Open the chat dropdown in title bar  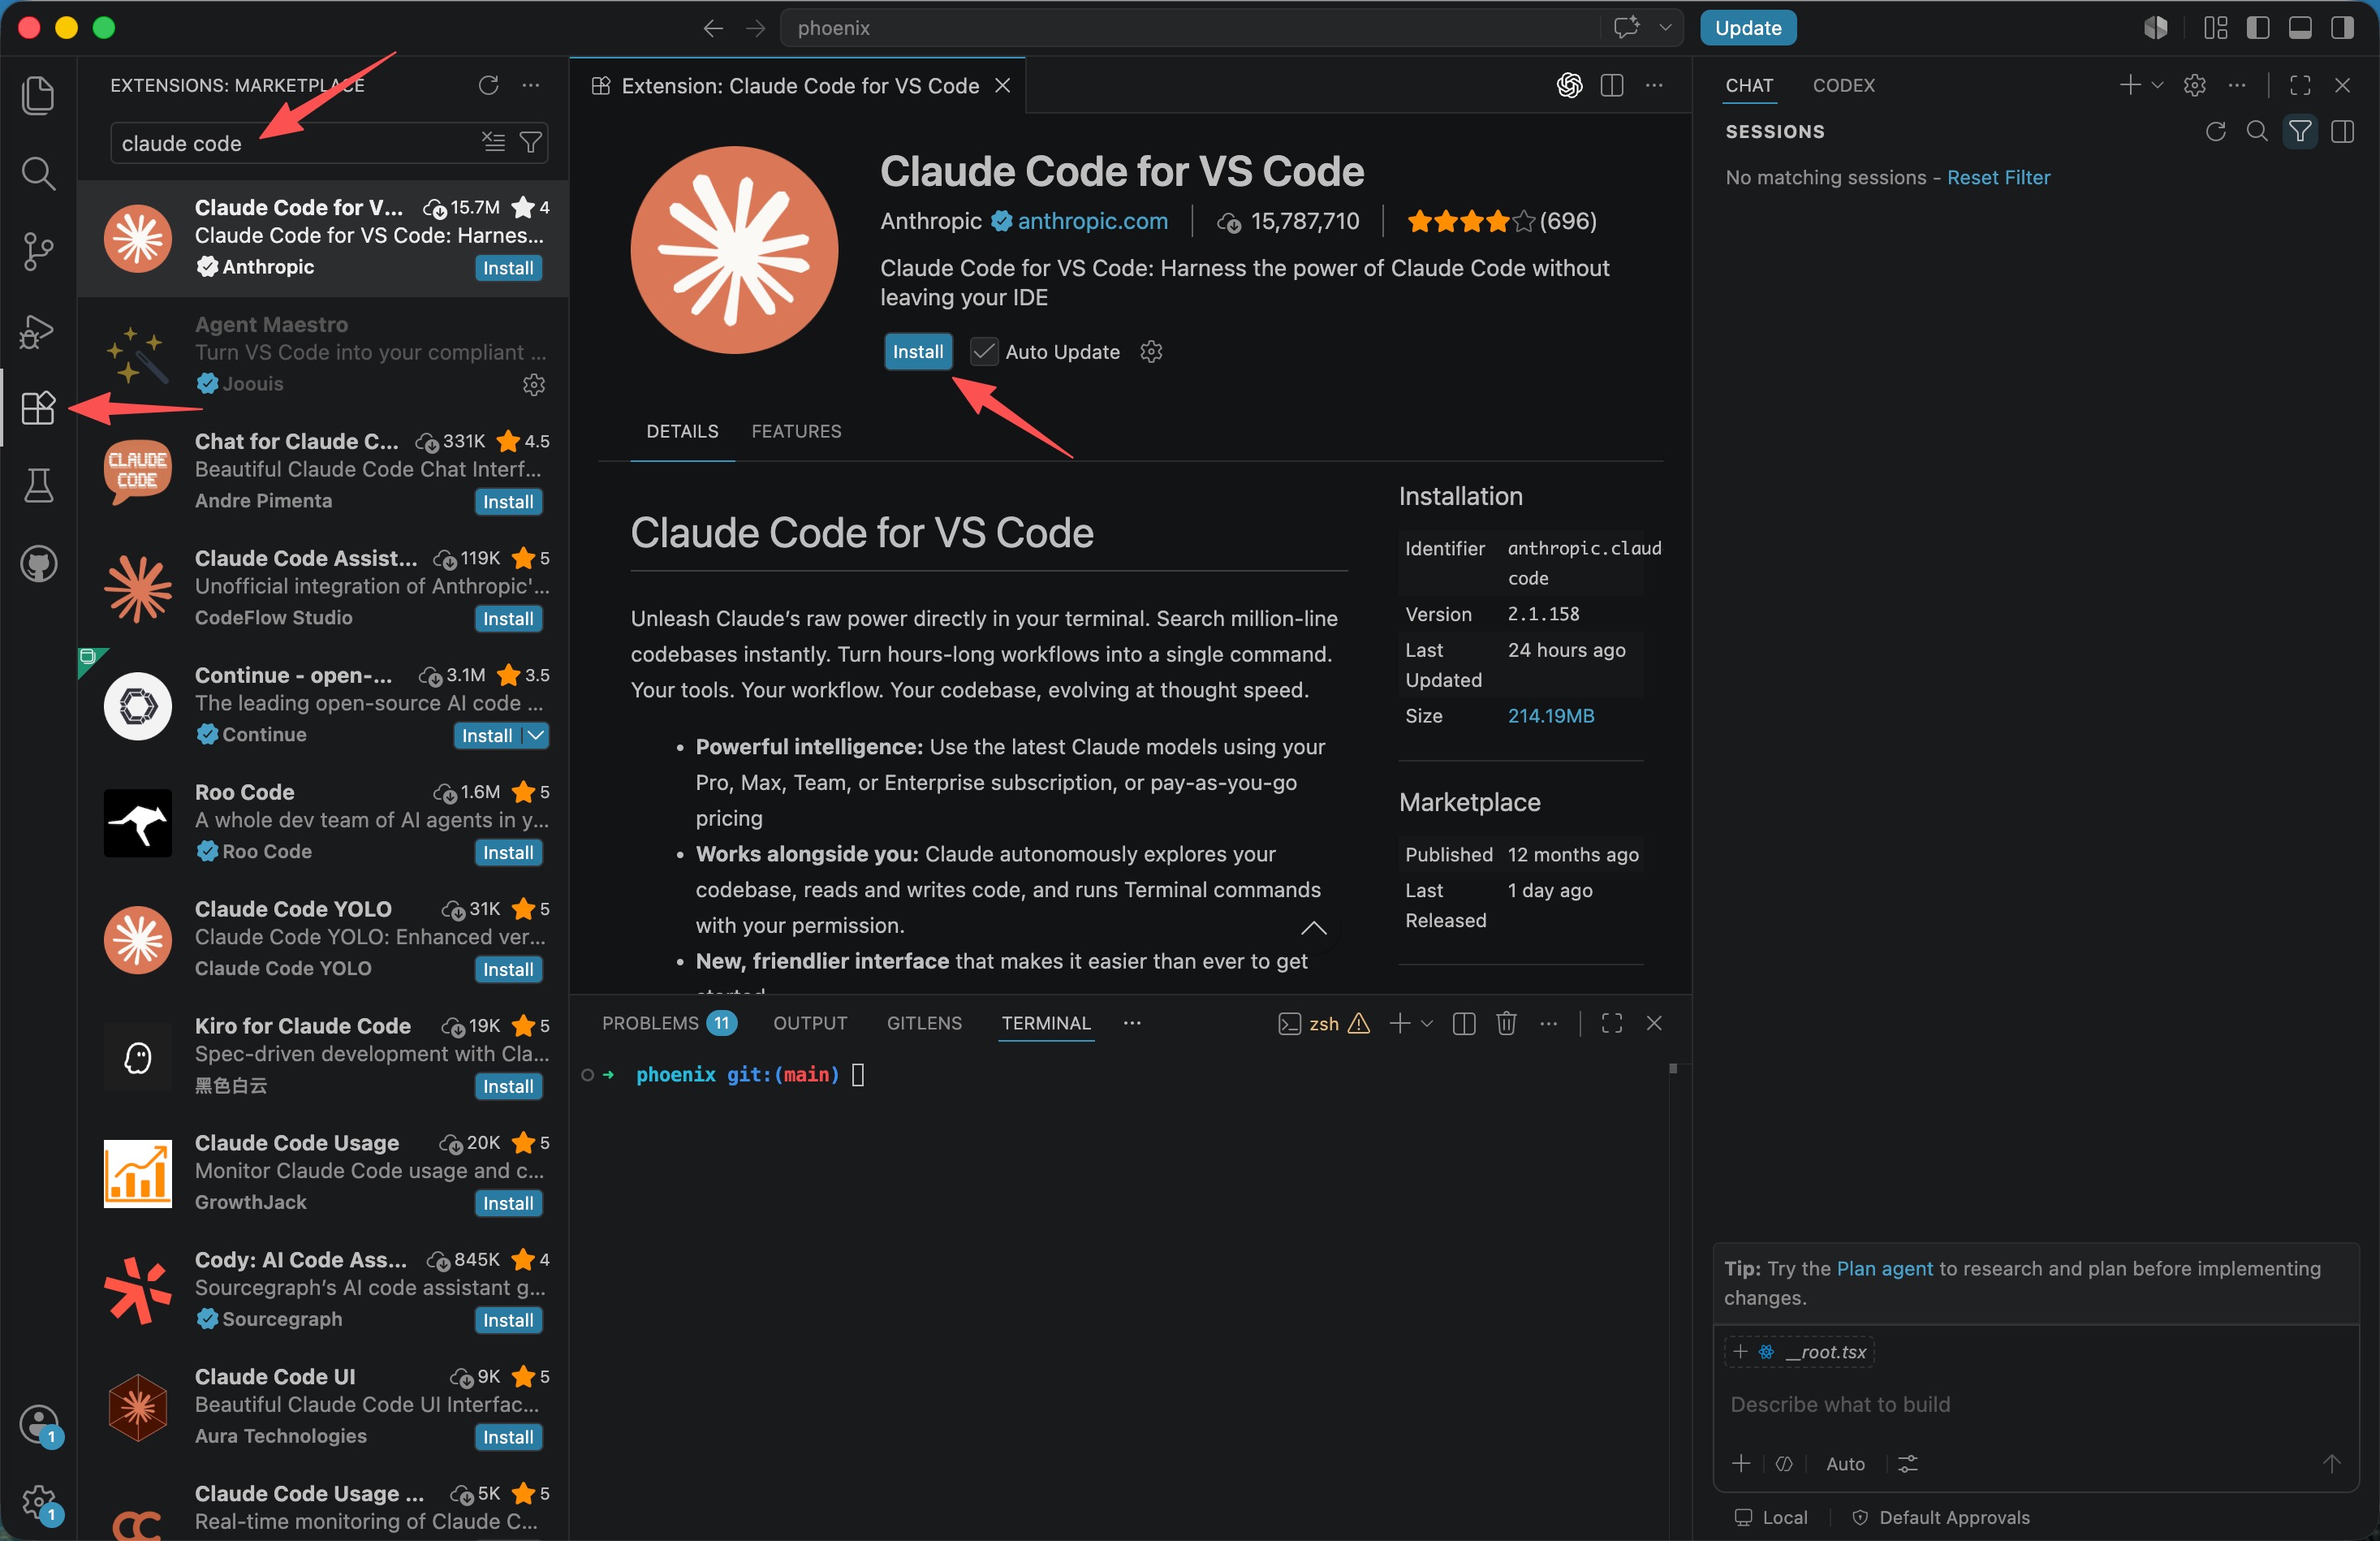(1666, 28)
